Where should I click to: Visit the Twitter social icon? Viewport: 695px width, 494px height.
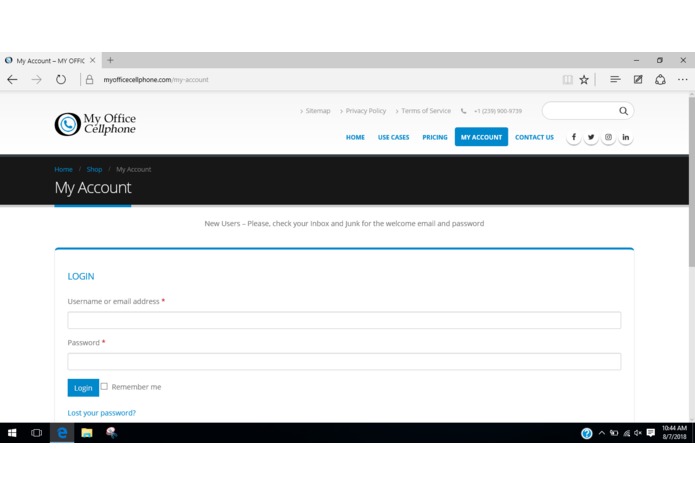[591, 137]
